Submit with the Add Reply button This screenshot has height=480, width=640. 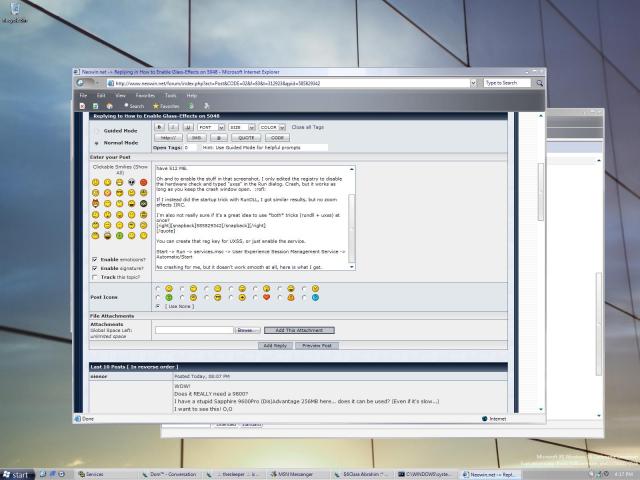coord(275,346)
